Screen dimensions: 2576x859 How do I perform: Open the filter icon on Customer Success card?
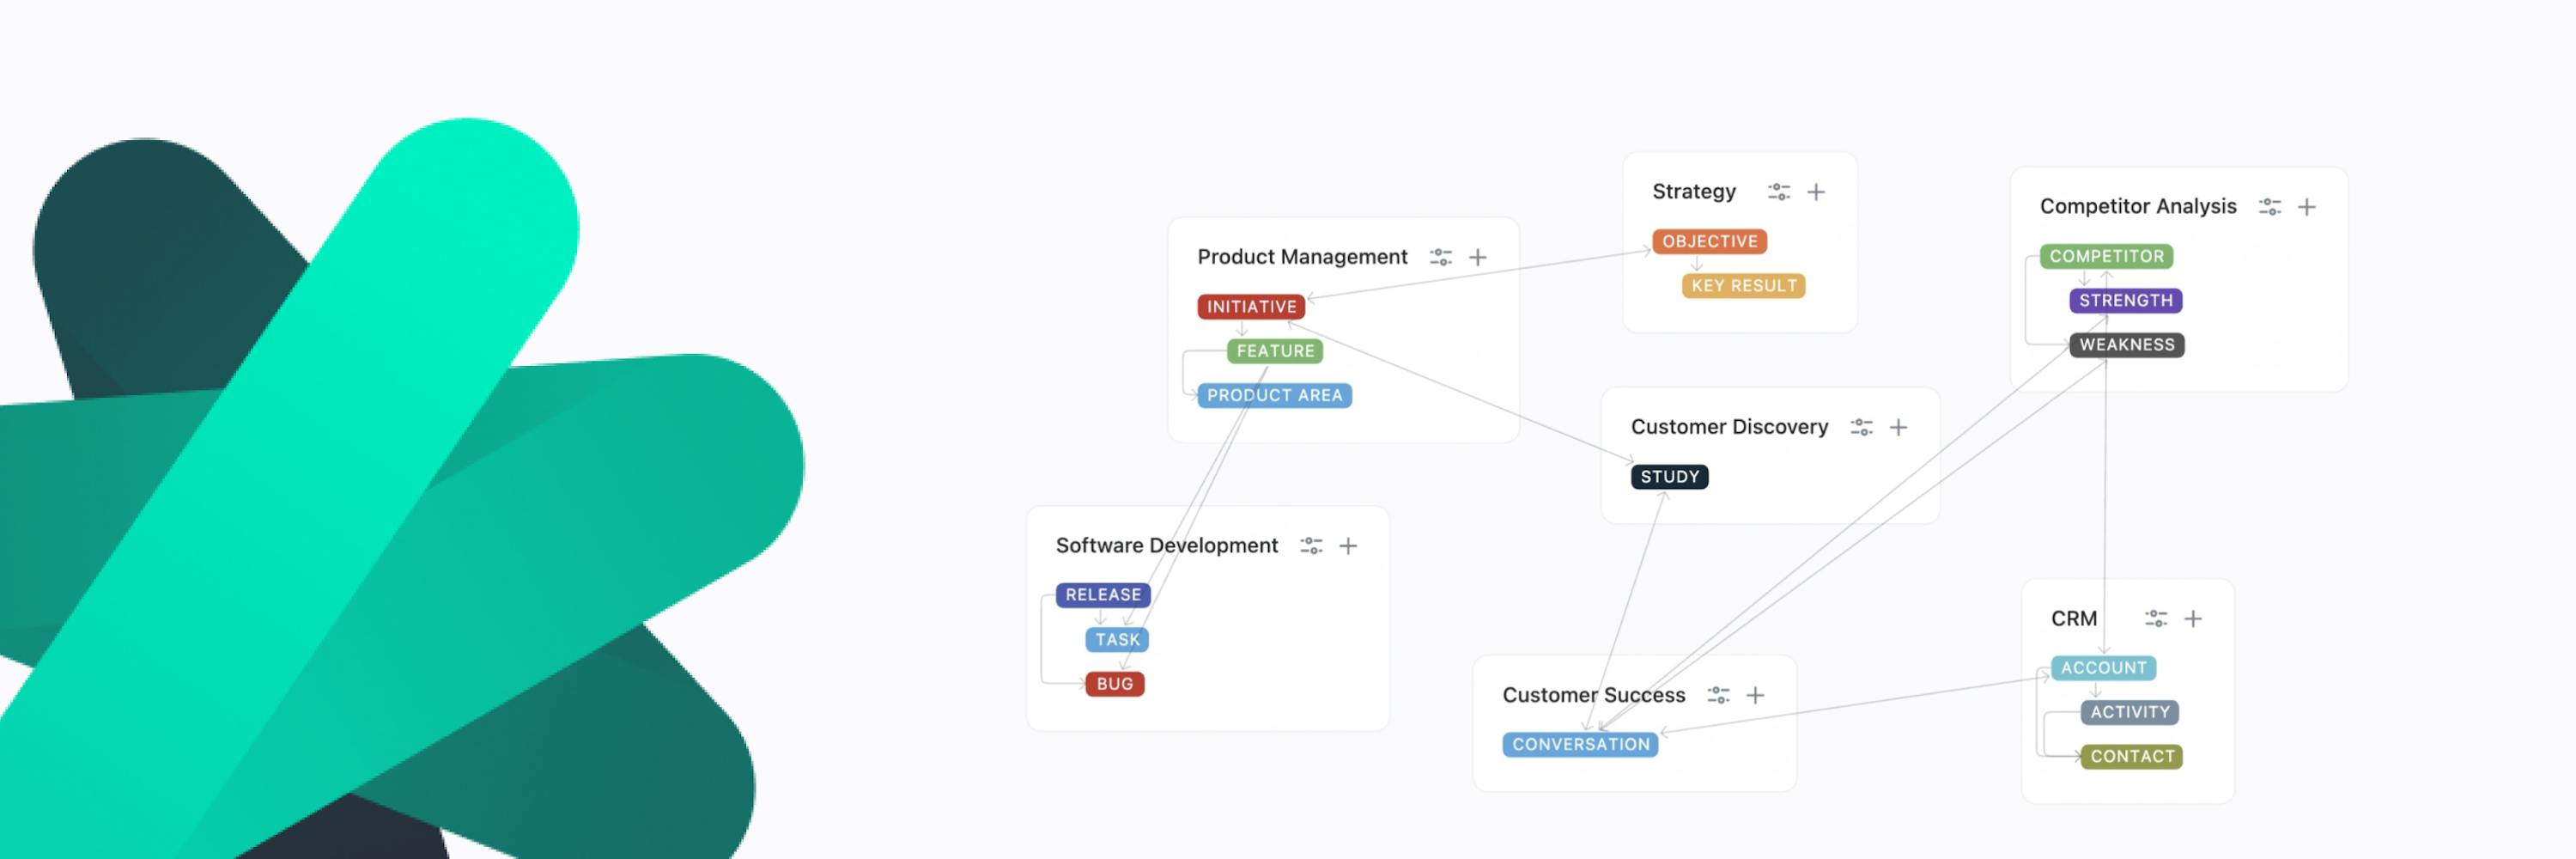click(x=1717, y=694)
